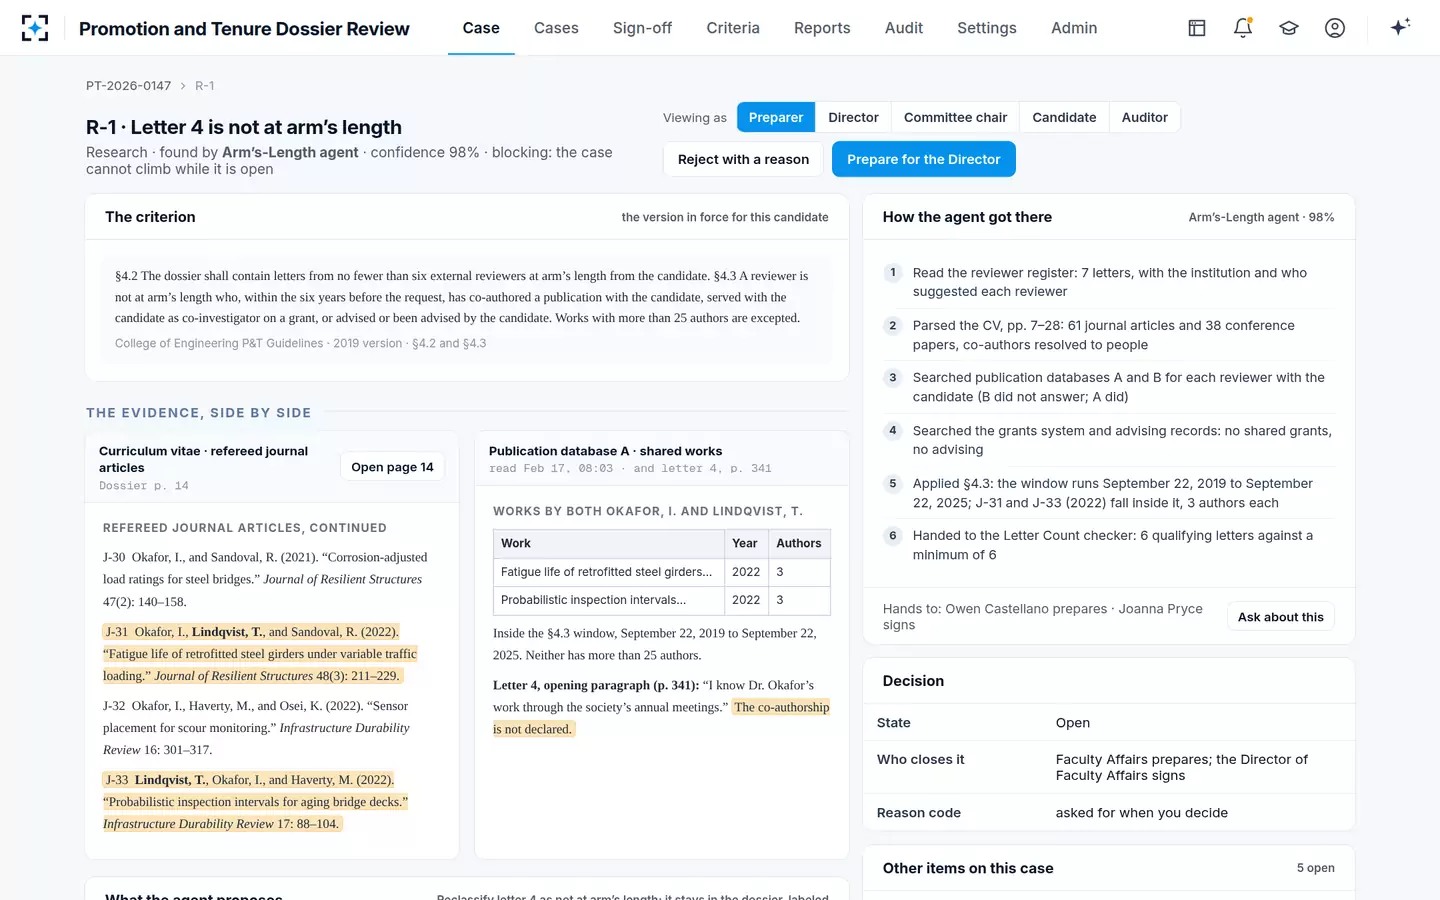Select the Case tab

click(x=481, y=28)
